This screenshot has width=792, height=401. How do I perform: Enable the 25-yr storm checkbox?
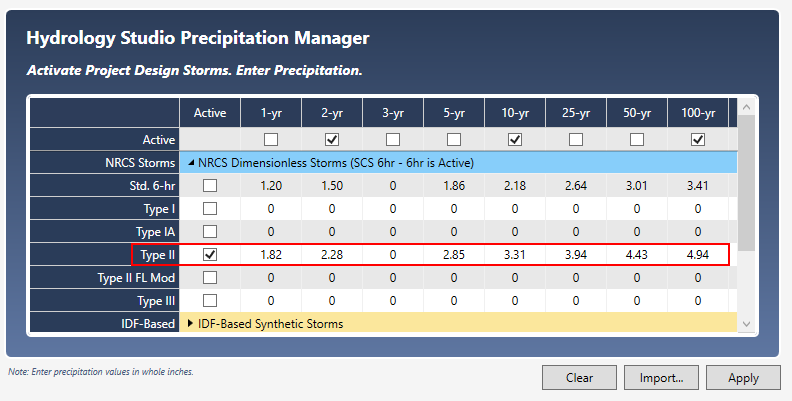576,139
